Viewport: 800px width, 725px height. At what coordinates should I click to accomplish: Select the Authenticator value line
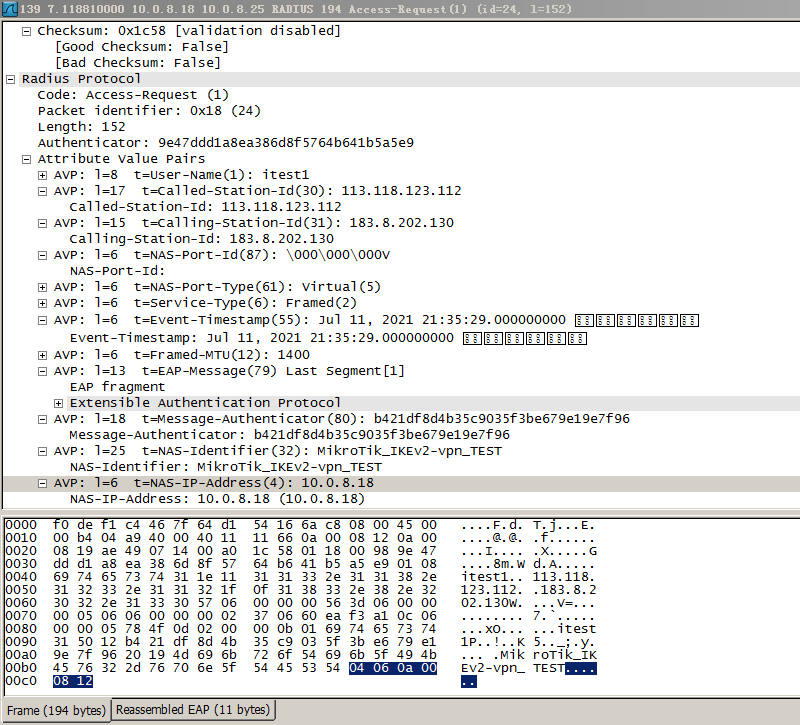226,143
